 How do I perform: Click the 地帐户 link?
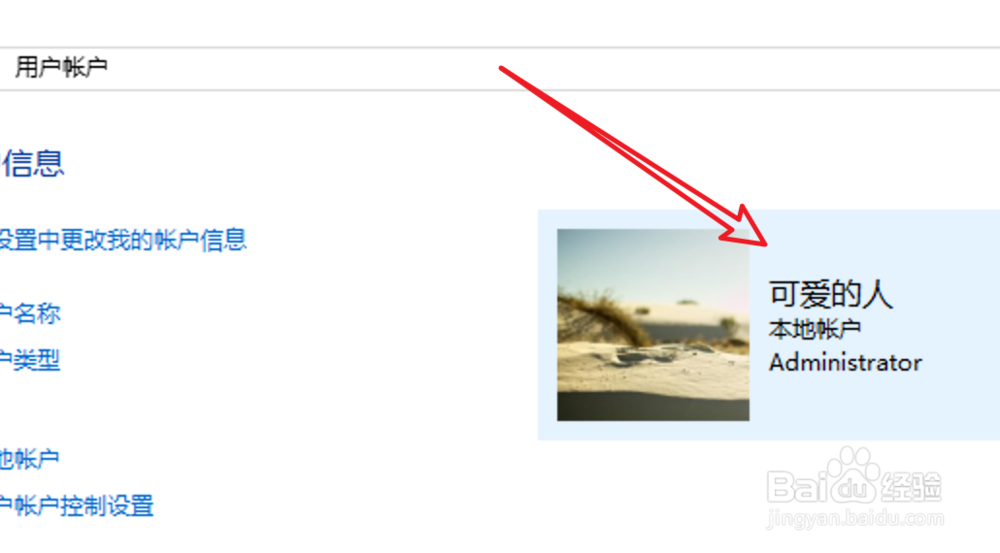pos(29,459)
